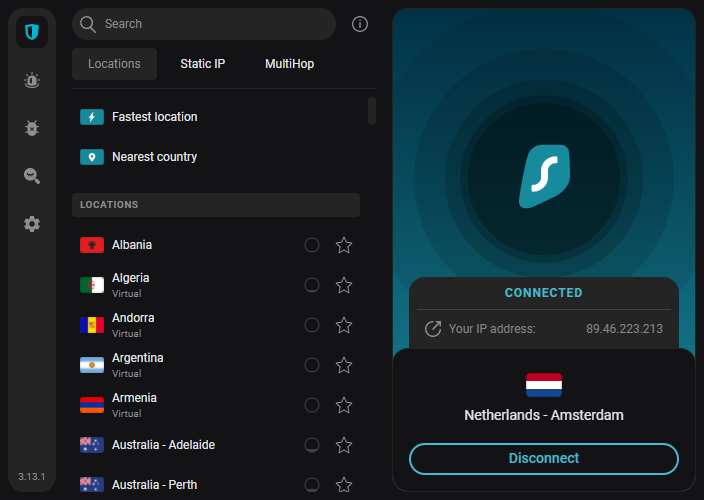Select Algeria in the locations list
Viewport: 704px width, 500px height.
coord(216,285)
